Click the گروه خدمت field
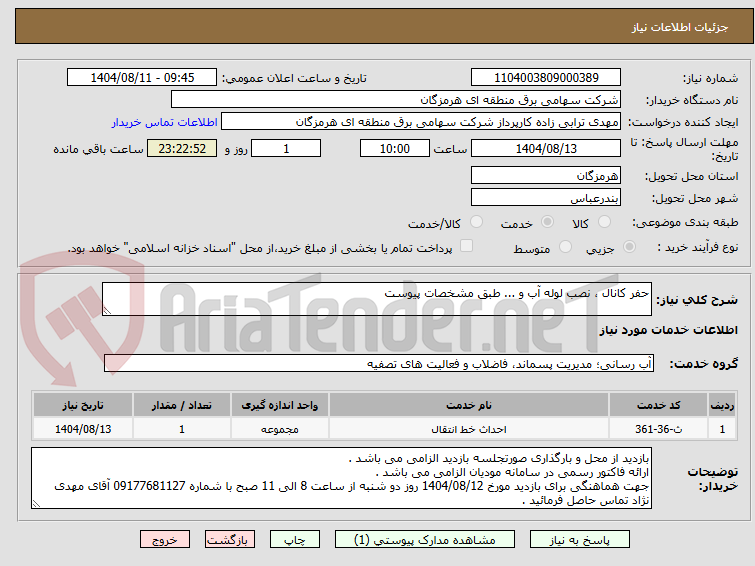 [379, 363]
